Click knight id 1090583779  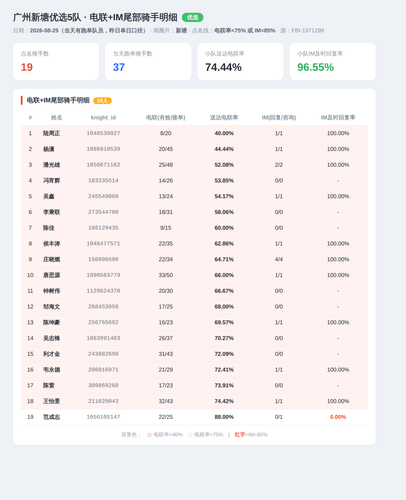click(x=103, y=275)
